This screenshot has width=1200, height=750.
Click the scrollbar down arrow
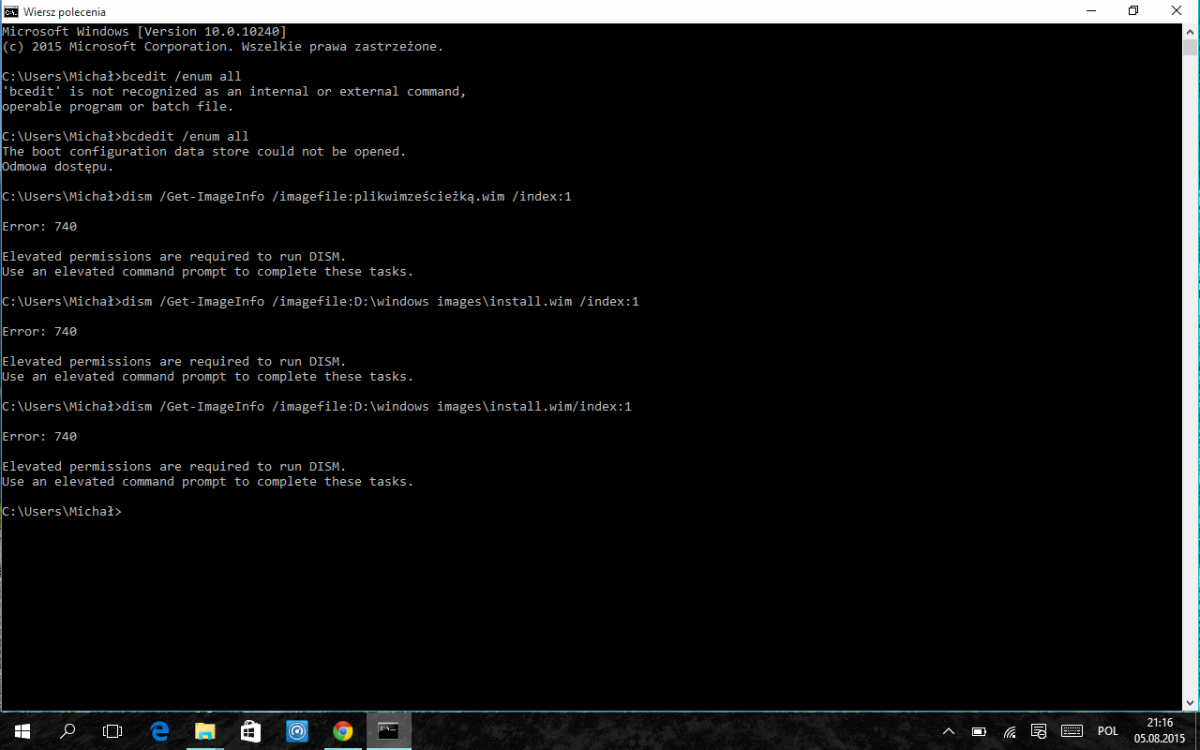[1190, 703]
